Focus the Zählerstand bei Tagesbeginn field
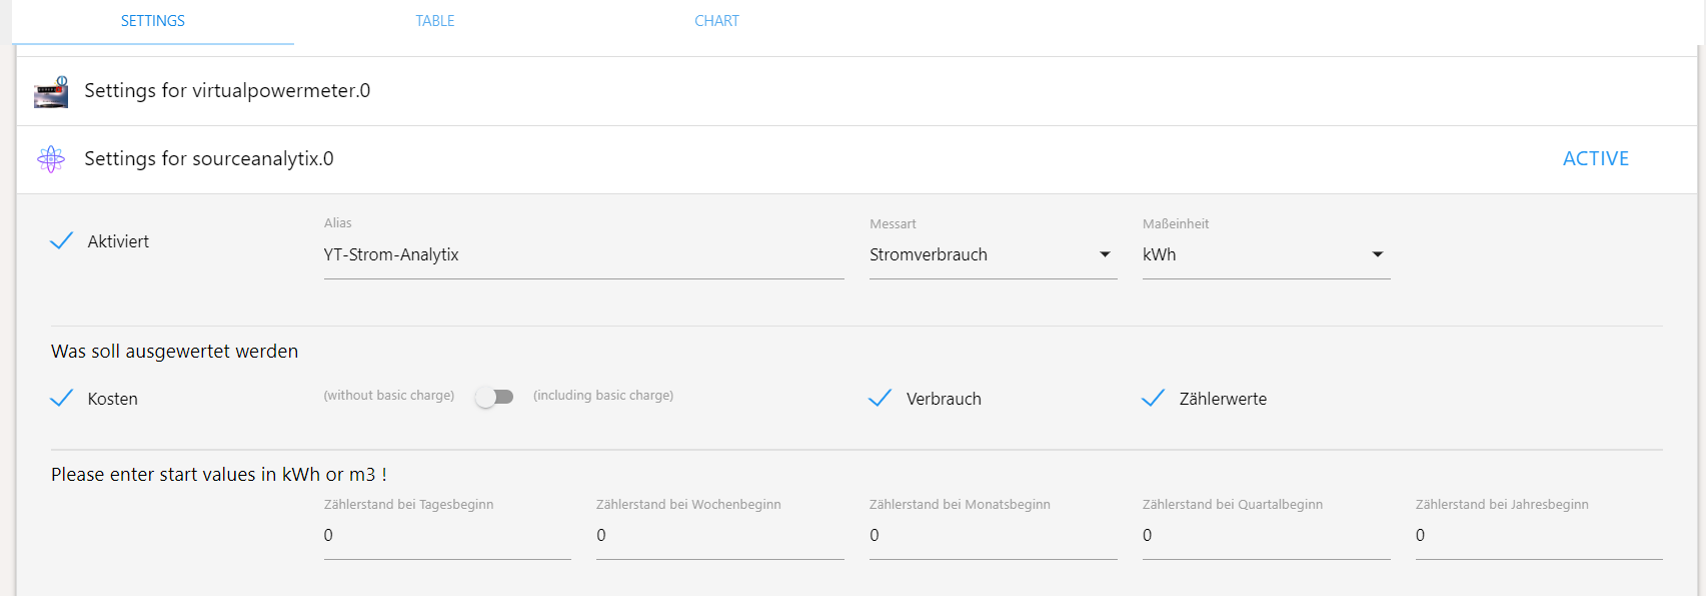Image resolution: width=1706 pixels, height=596 pixels. [x=447, y=536]
